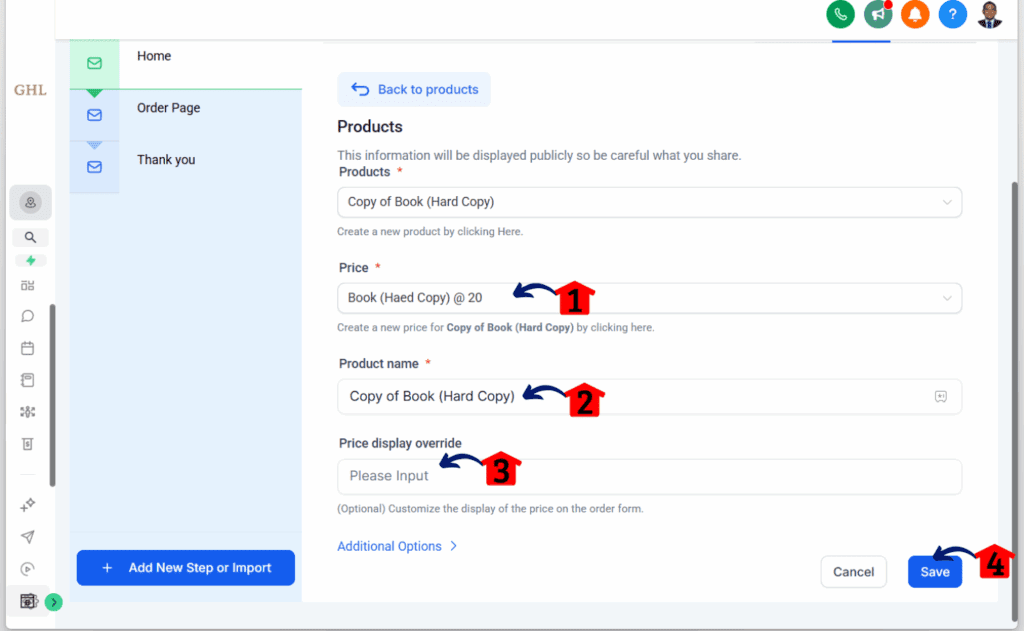Expand Additional Options

coord(397,546)
